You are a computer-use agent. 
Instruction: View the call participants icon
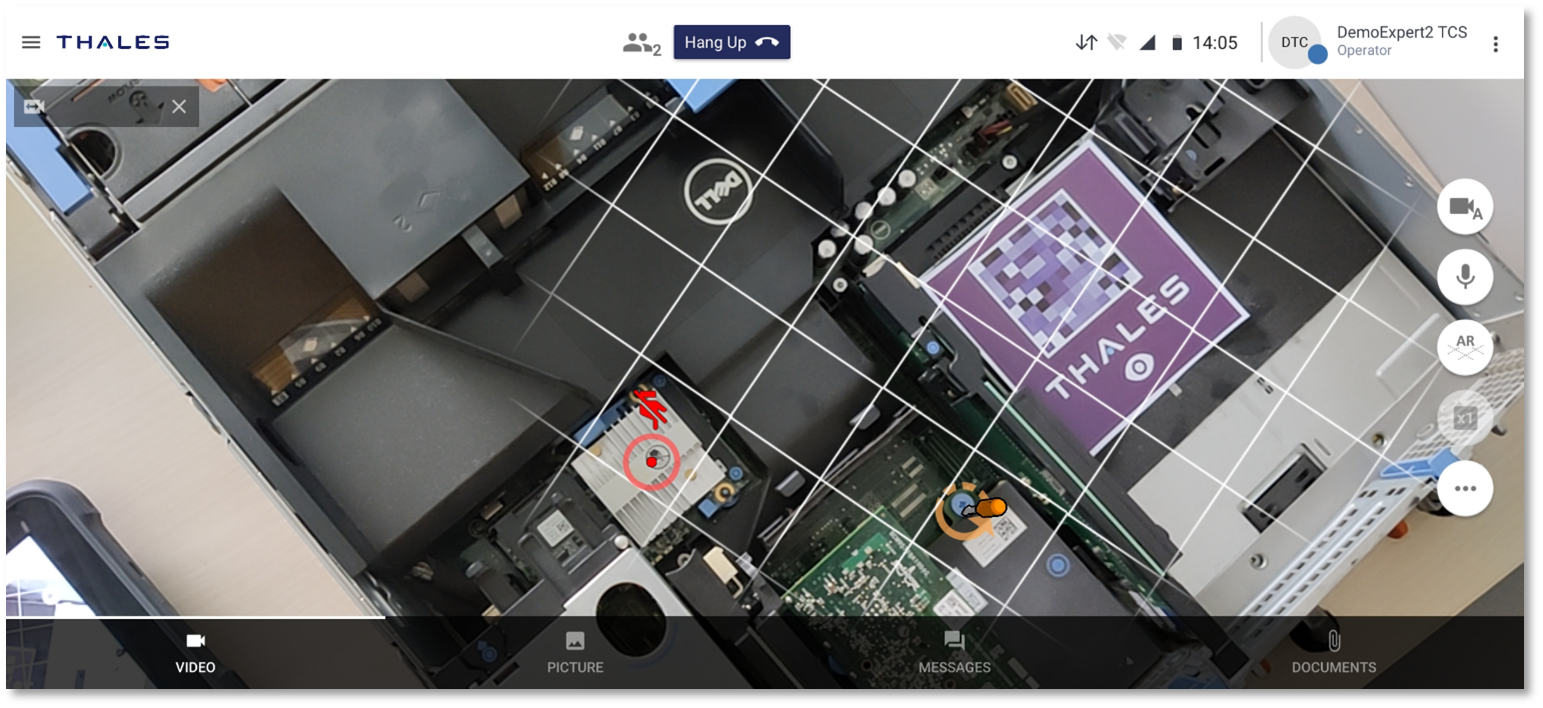click(x=641, y=43)
